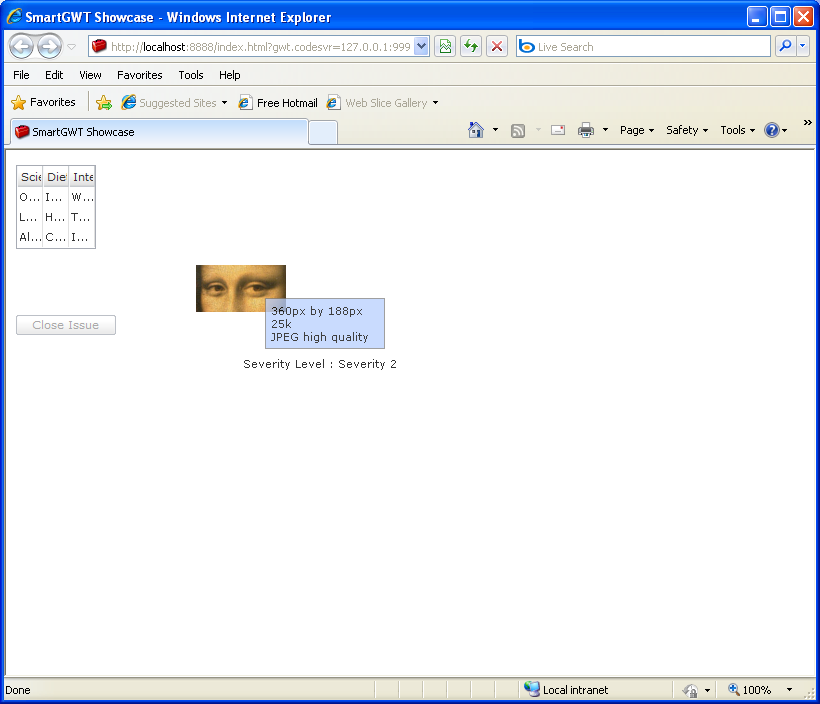Expand Suggested Sites dropdown arrow
This screenshot has width=820, height=704.
(x=224, y=103)
